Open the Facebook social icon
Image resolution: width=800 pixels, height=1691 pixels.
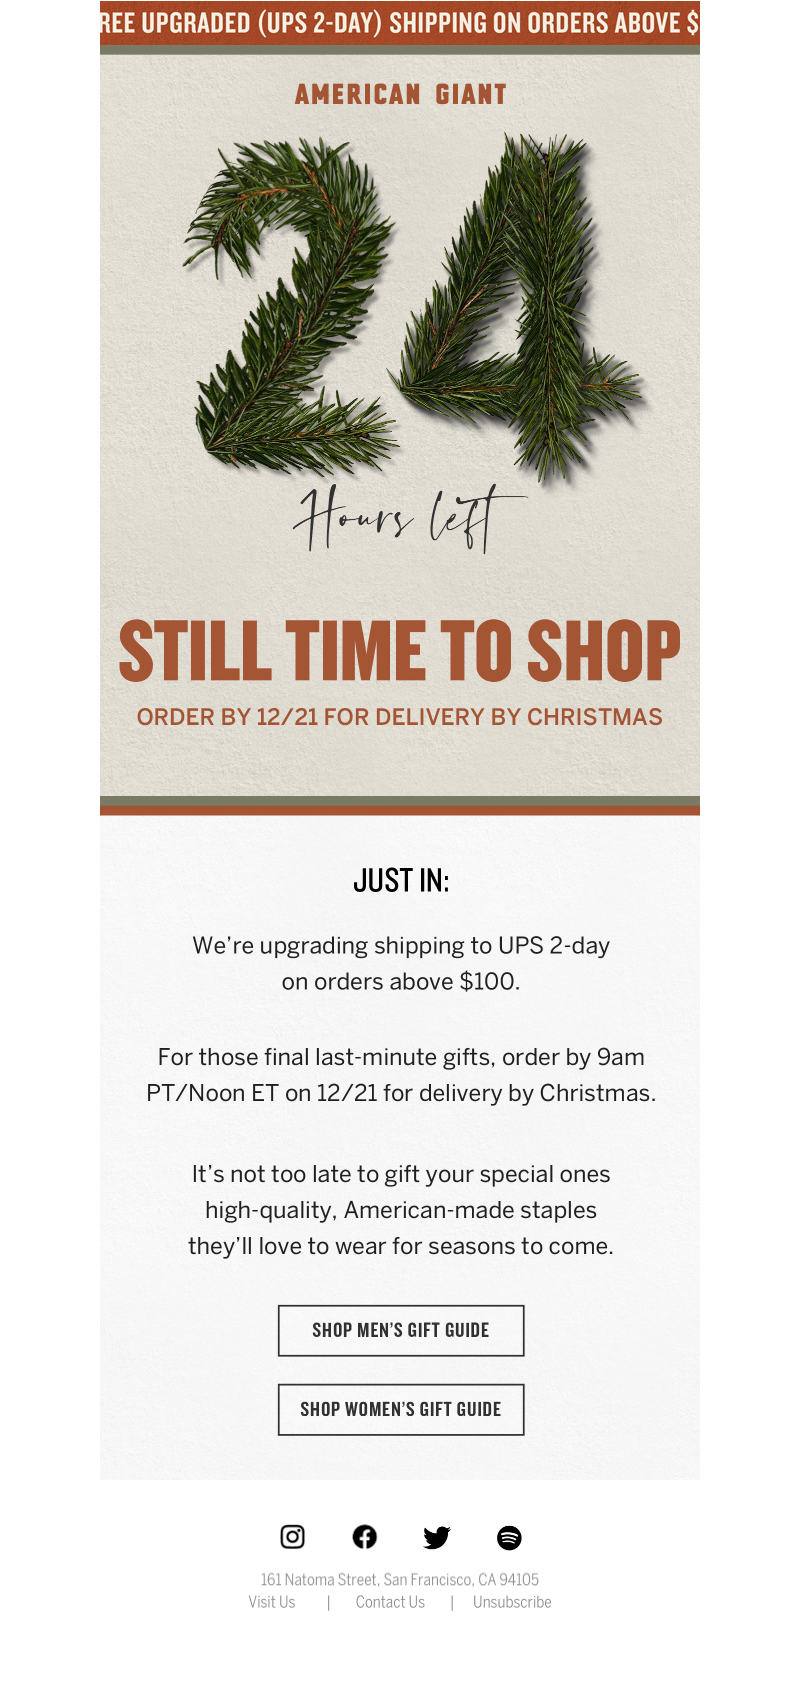(365, 1537)
